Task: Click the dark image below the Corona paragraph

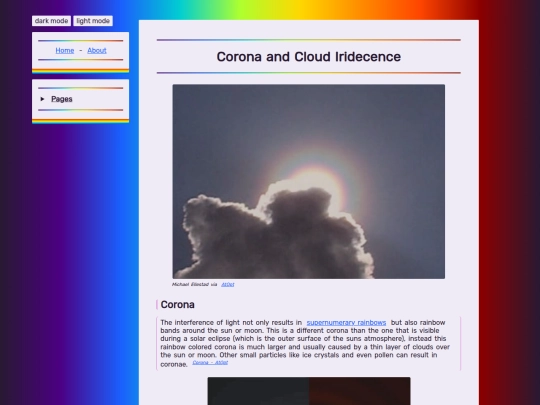Action: coord(309,391)
